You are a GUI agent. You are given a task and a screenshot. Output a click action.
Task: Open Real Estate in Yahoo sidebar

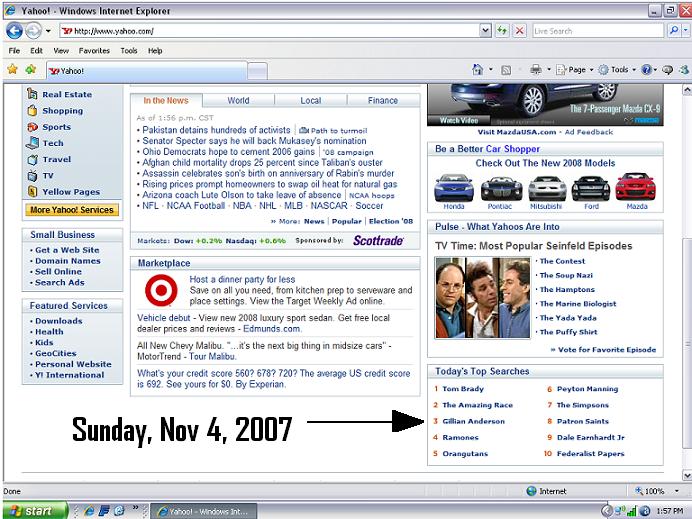67,94
